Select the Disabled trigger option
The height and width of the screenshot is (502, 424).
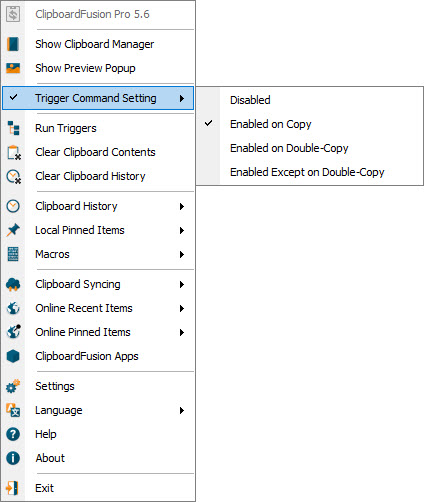[309, 100]
